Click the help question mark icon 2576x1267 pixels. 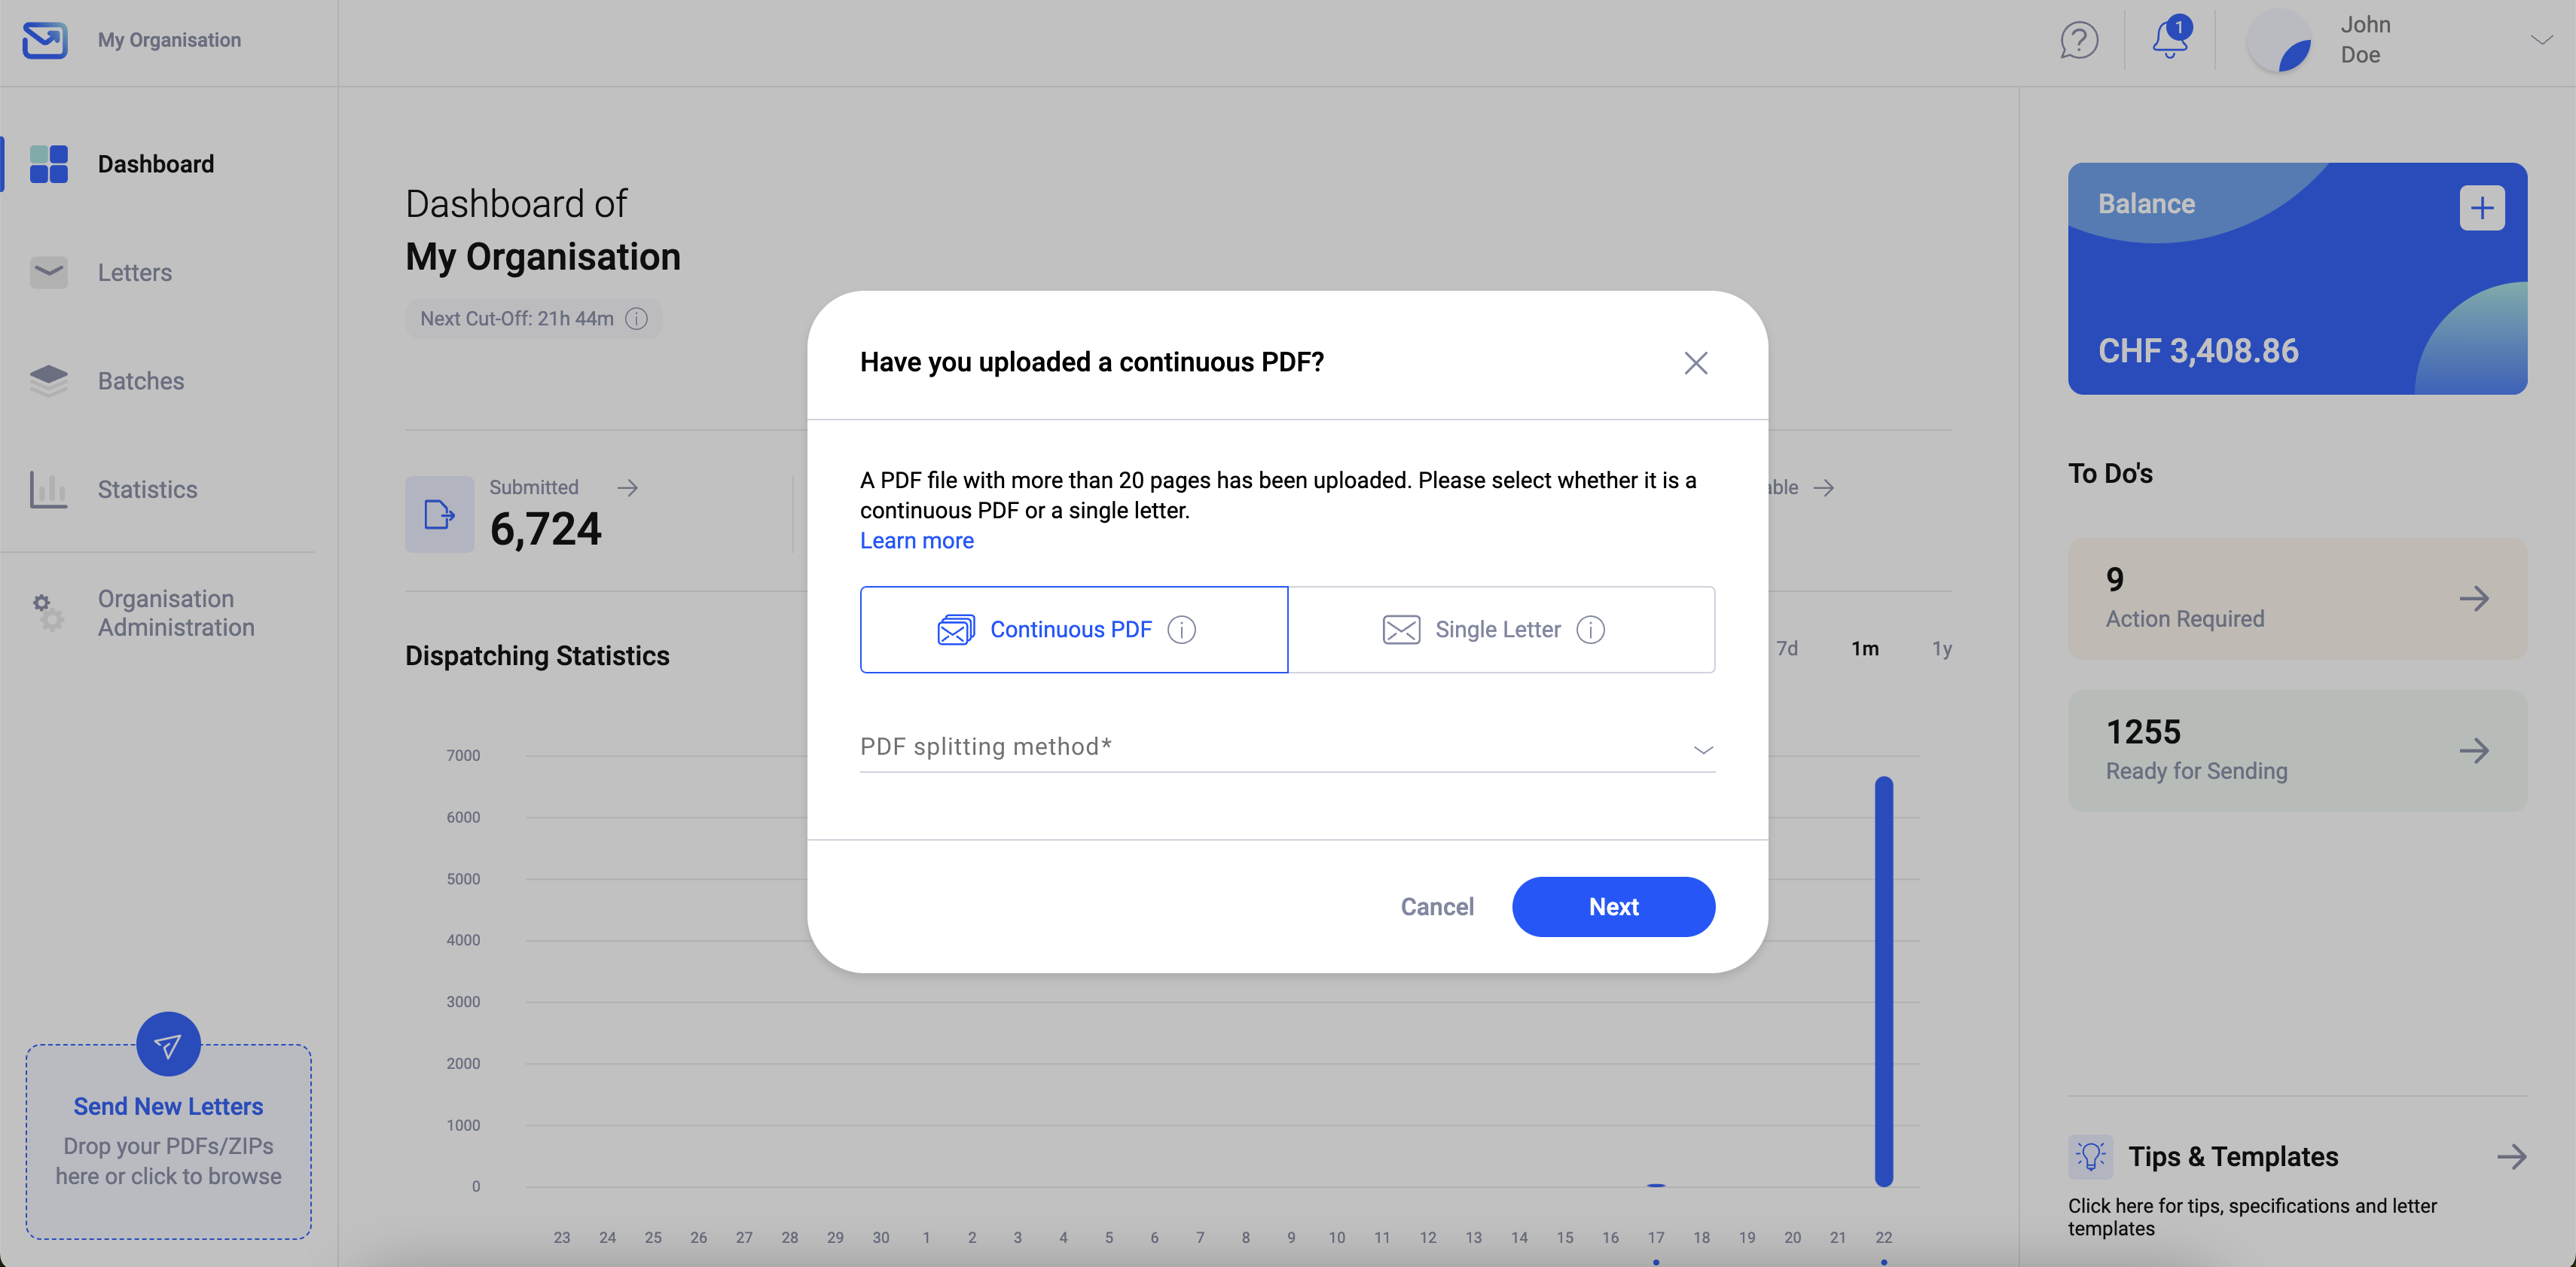(x=2078, y=41)
